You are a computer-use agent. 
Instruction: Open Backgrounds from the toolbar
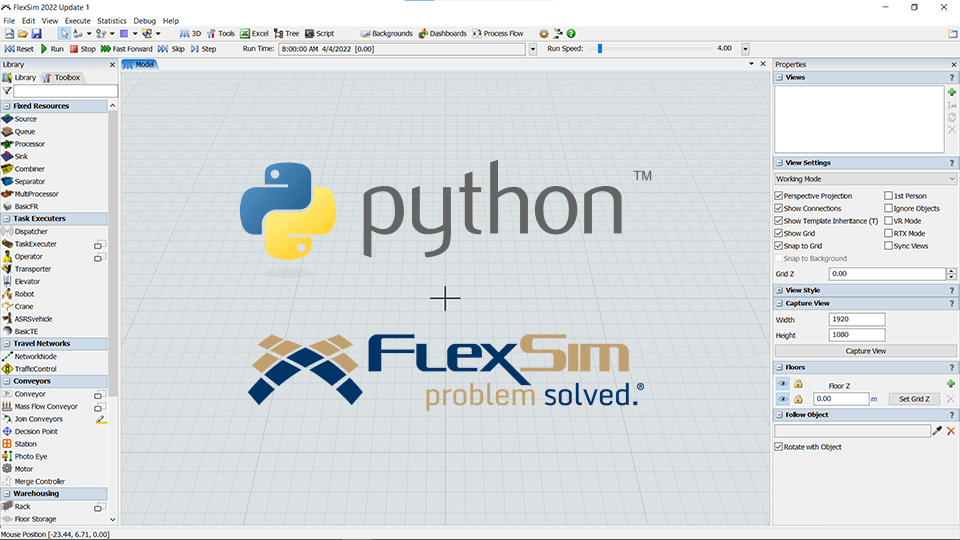pos(386,34)
